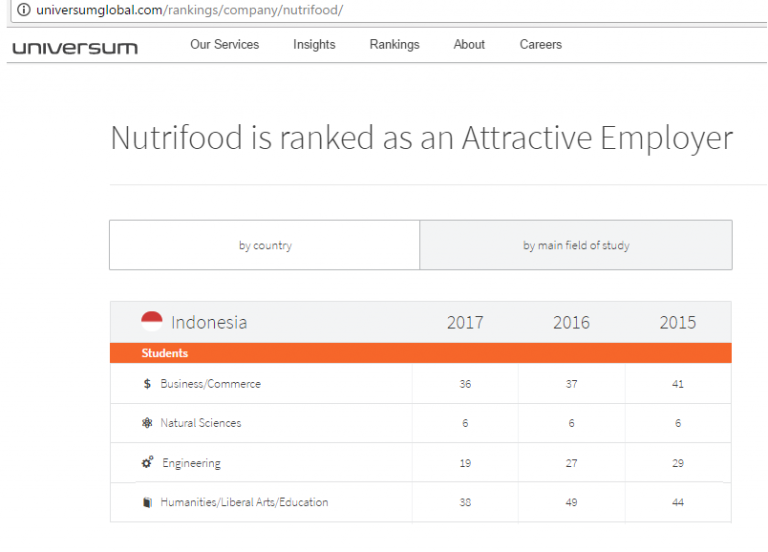The width and height of the screenshot is (768, 552).
Task: Click the Natural Sciences row label
Action: (200, 423)
